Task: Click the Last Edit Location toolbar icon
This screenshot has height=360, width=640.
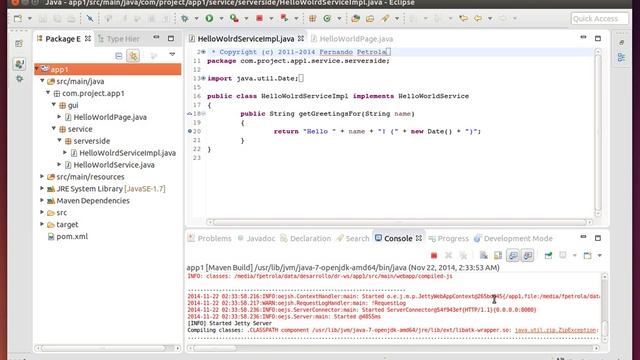Action: tap(463, 18)
